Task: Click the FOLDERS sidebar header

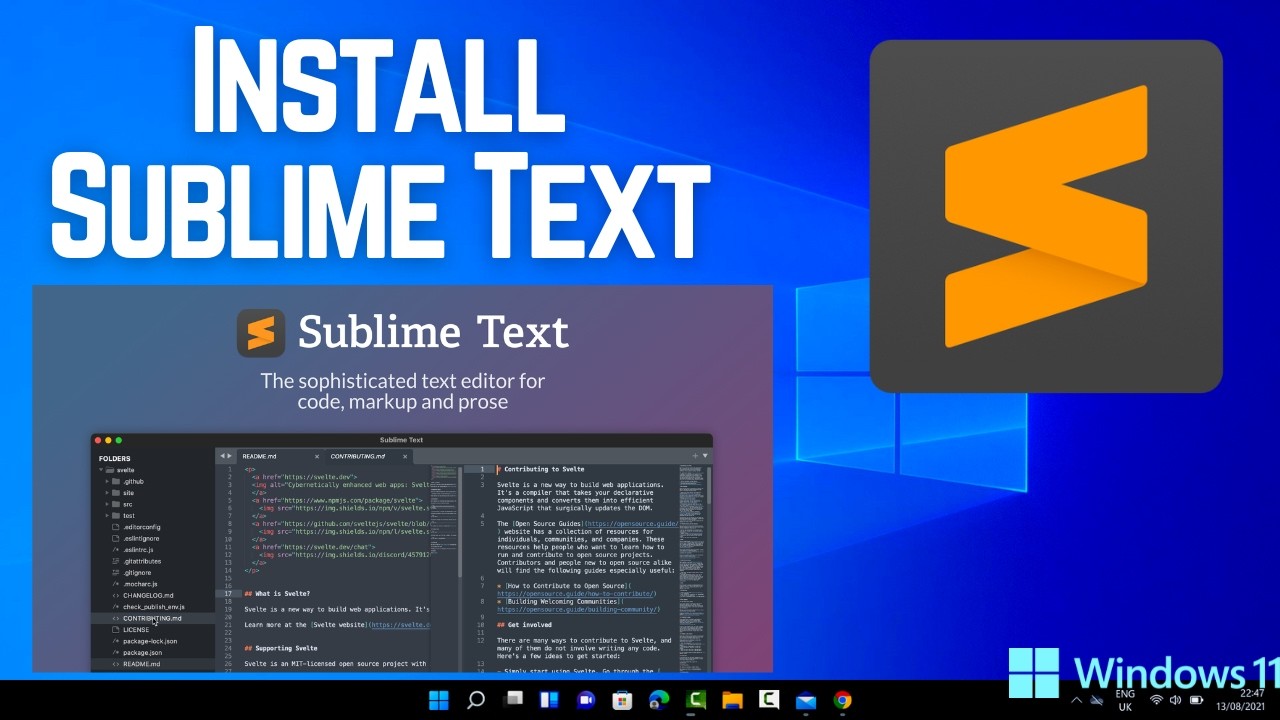Action: click(x=114, y=459)
